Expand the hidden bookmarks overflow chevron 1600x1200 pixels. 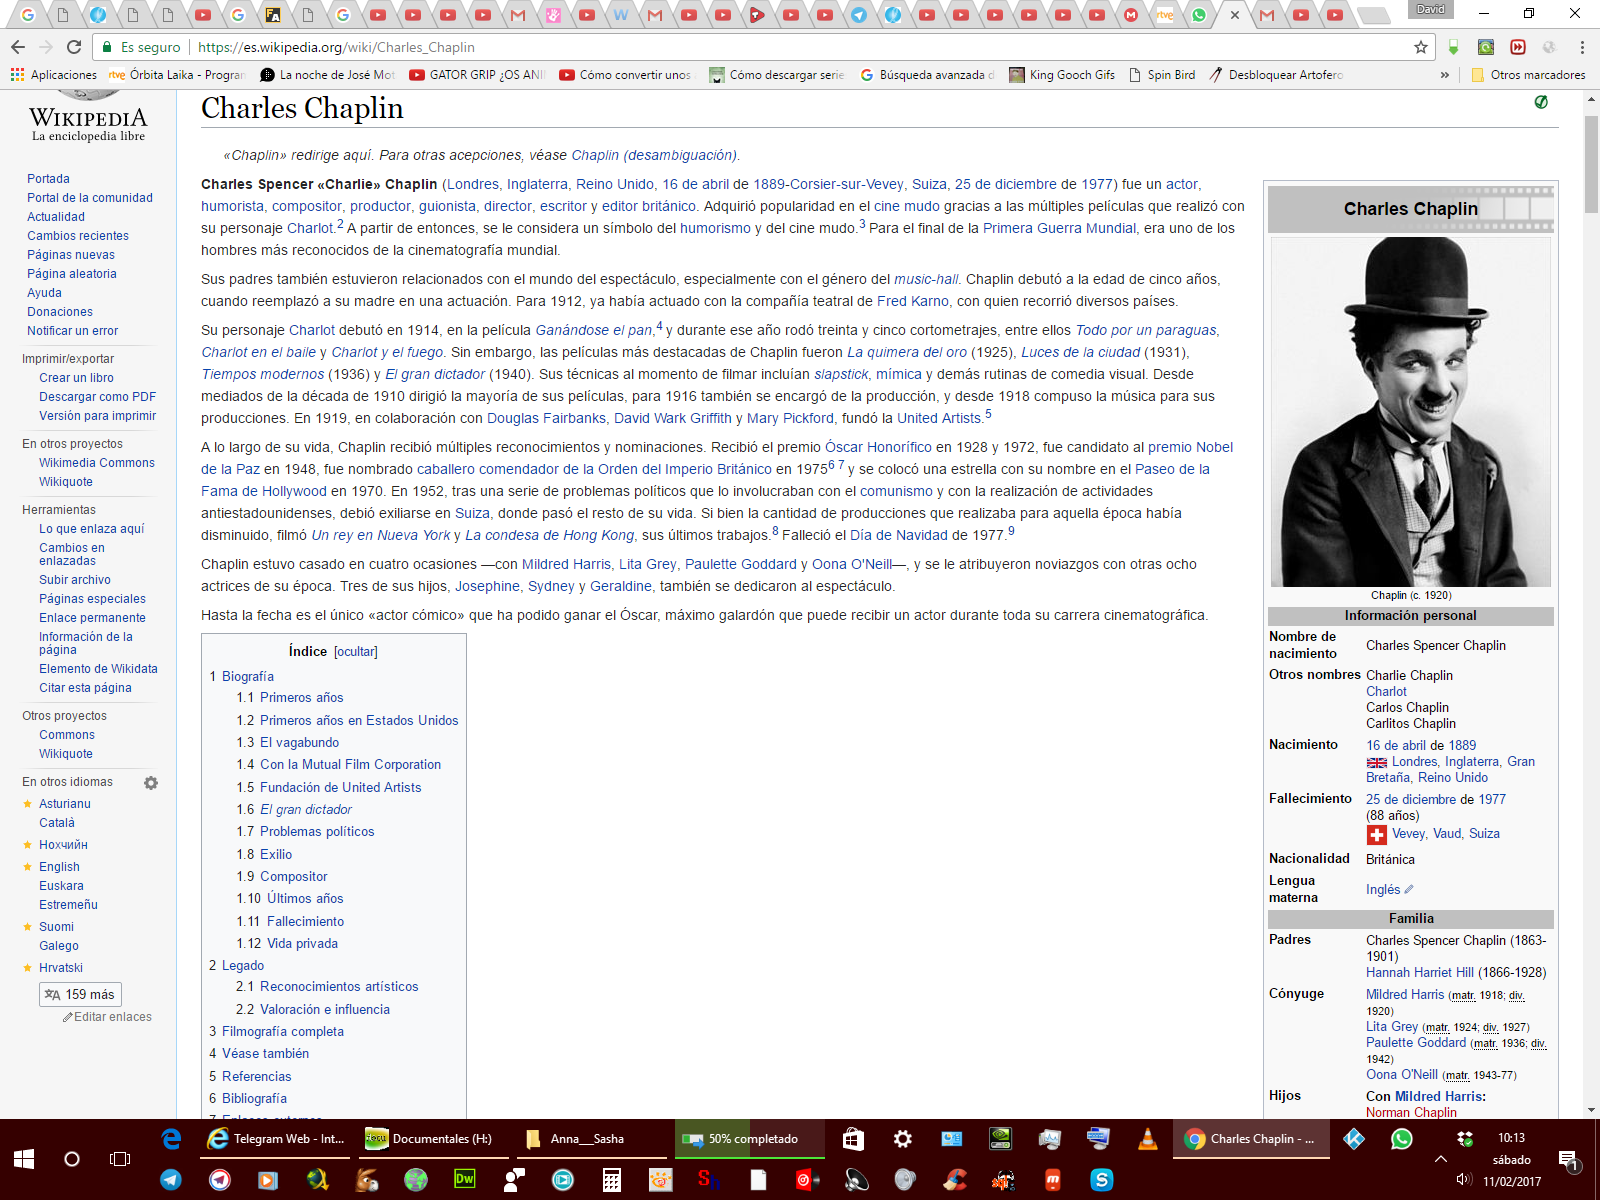point(1444,75)
